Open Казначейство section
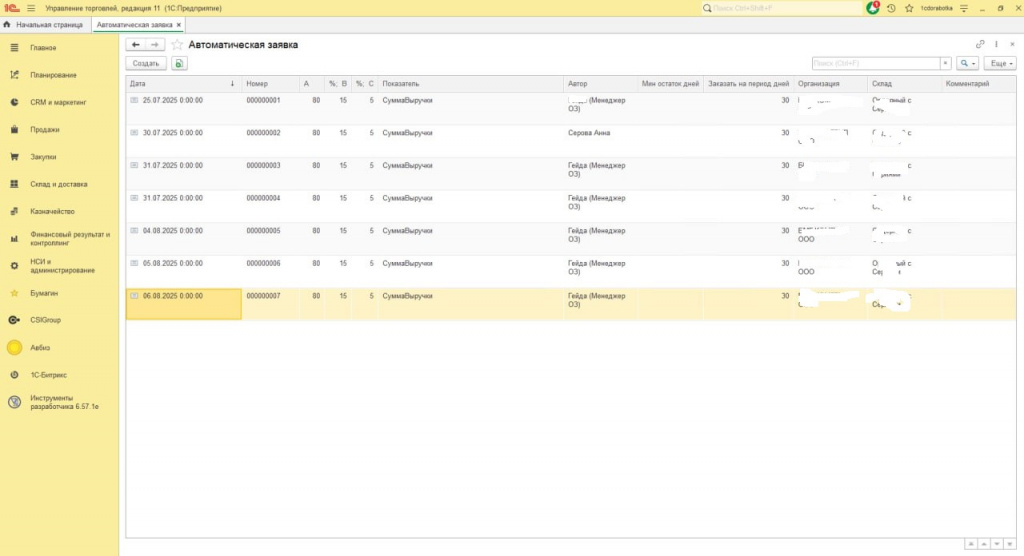The image size is (1024, 556). point(59,212)
